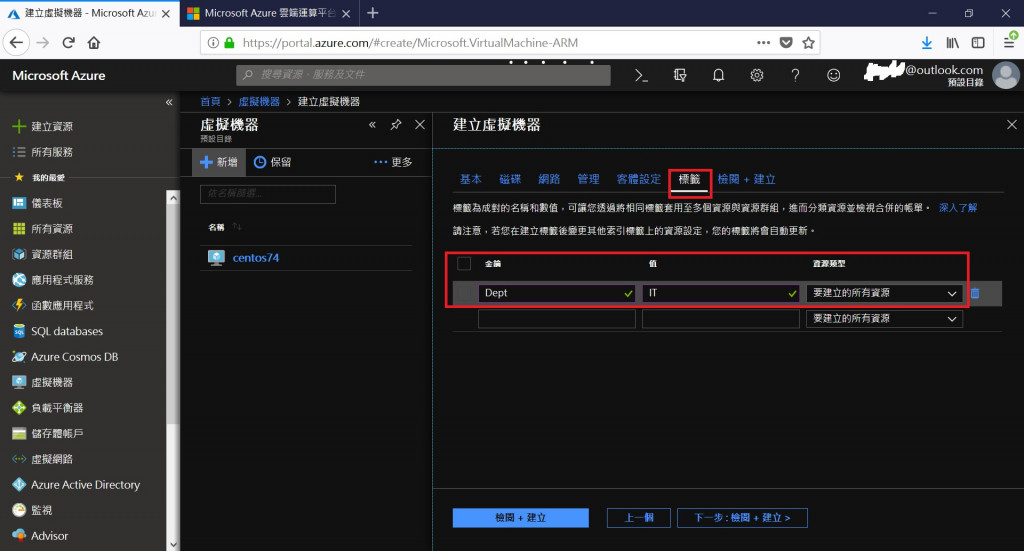Open directory and subscription filter icon
1024x551 pixels.
680,76
